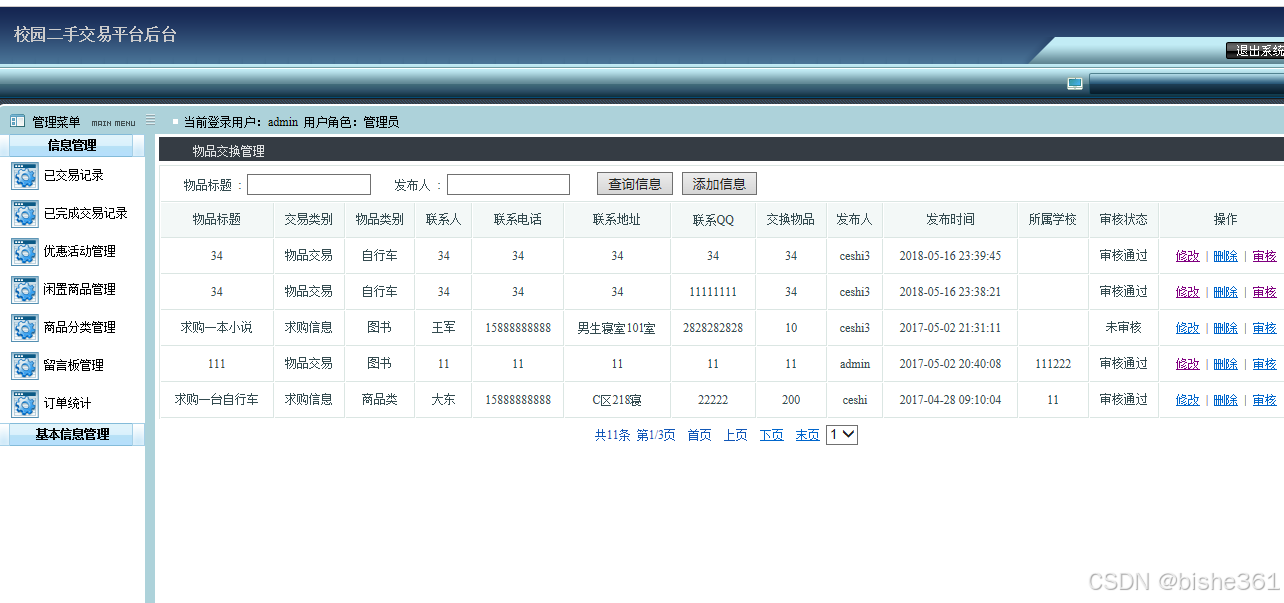Screen dimensions: 1284x603
Task: Click 删除 for the 11111111 QQ row
Action: coord(1225,292)
